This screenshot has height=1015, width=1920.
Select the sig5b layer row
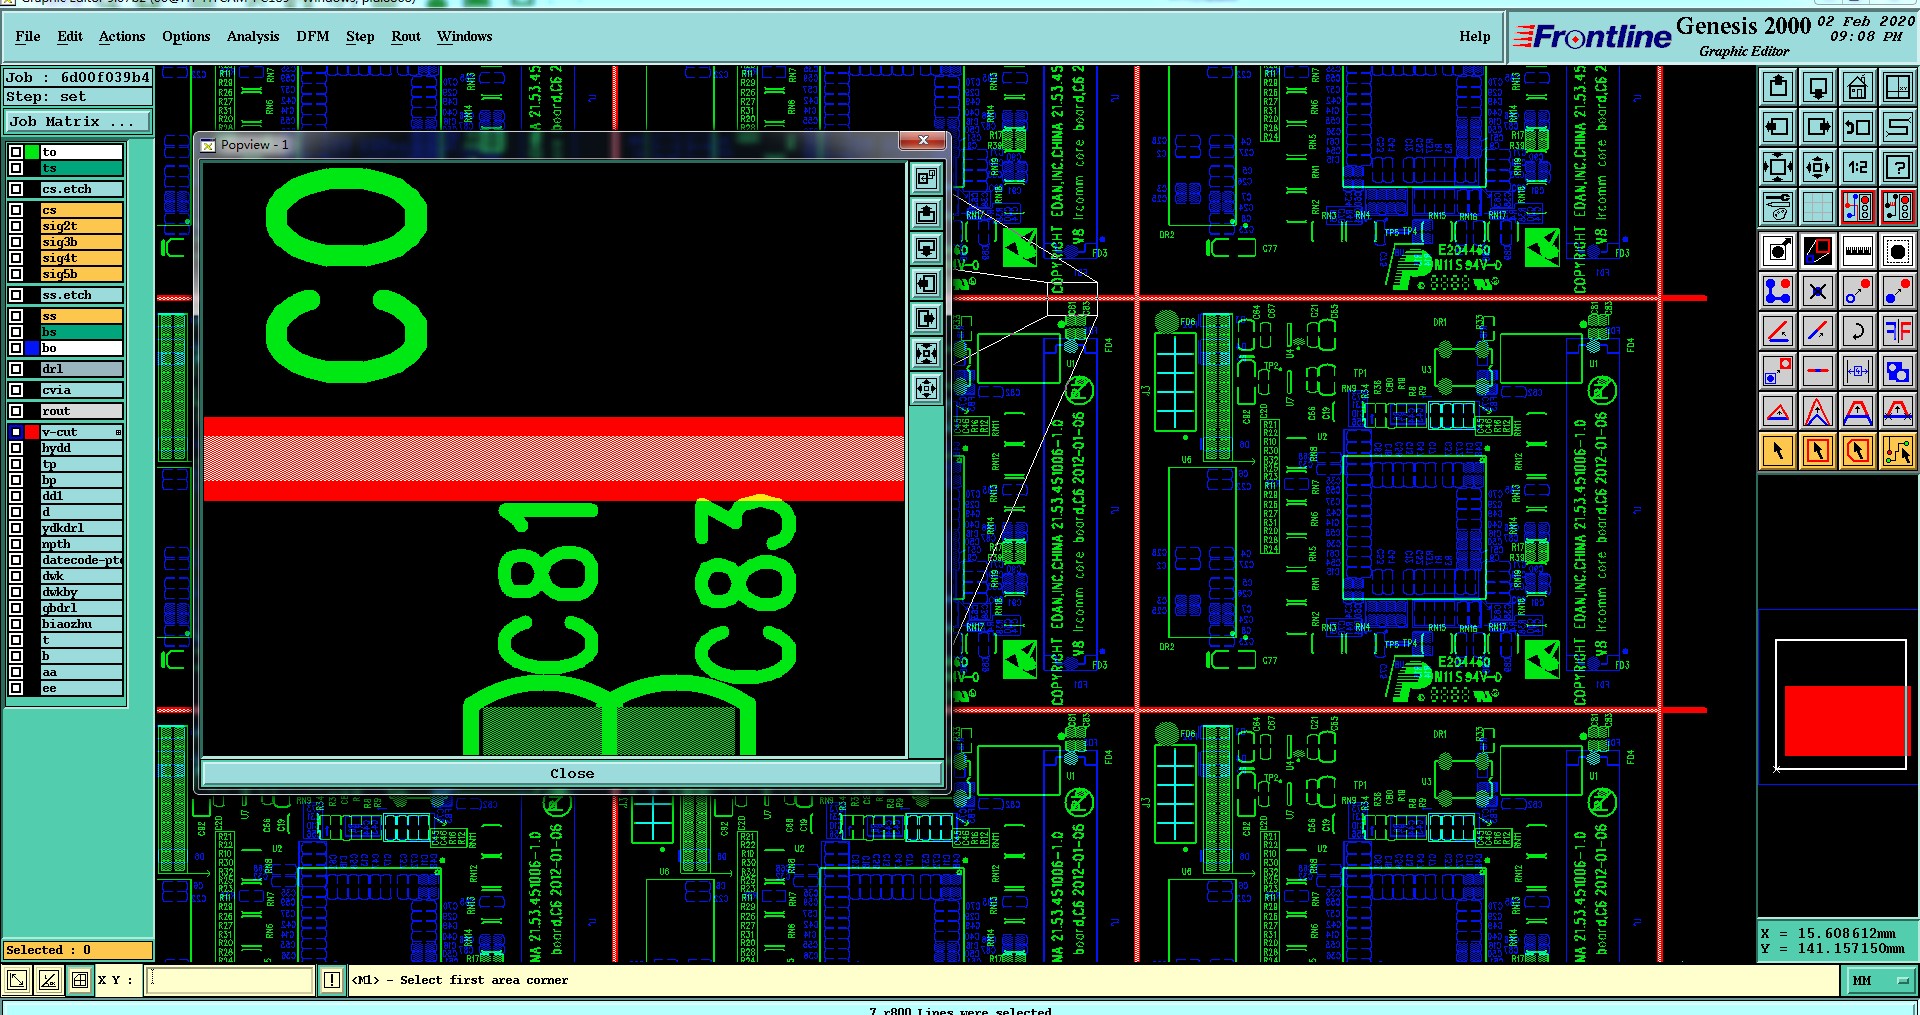[x=81, y=274]
